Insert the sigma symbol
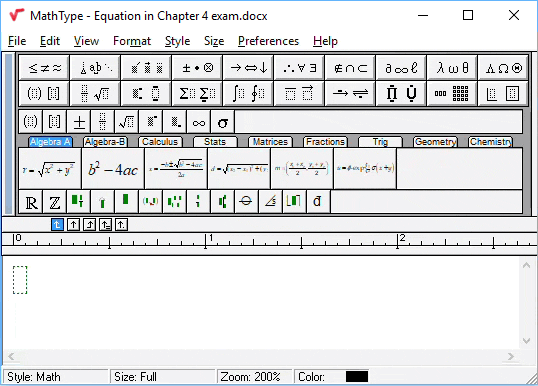This screenshot has height=386, width=538. pyautogui.click(x=223, y=122)
